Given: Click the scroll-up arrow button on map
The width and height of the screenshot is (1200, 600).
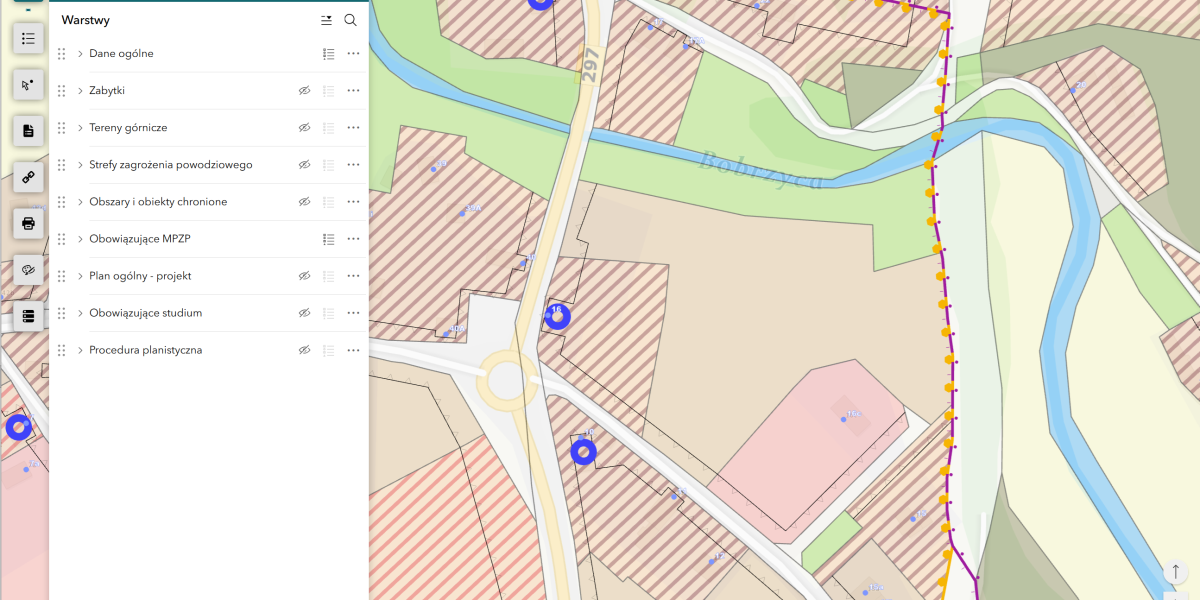Looking at the screenshot, I should click(x=1175, y=571).
